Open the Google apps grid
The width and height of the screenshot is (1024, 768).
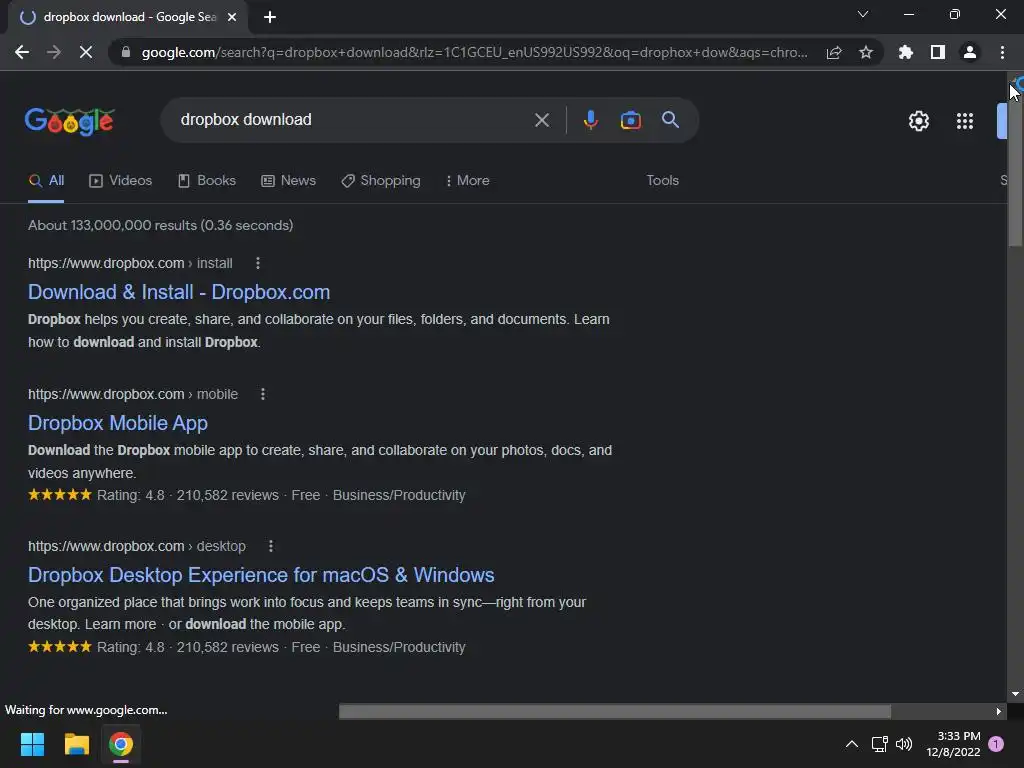(965, 121)
